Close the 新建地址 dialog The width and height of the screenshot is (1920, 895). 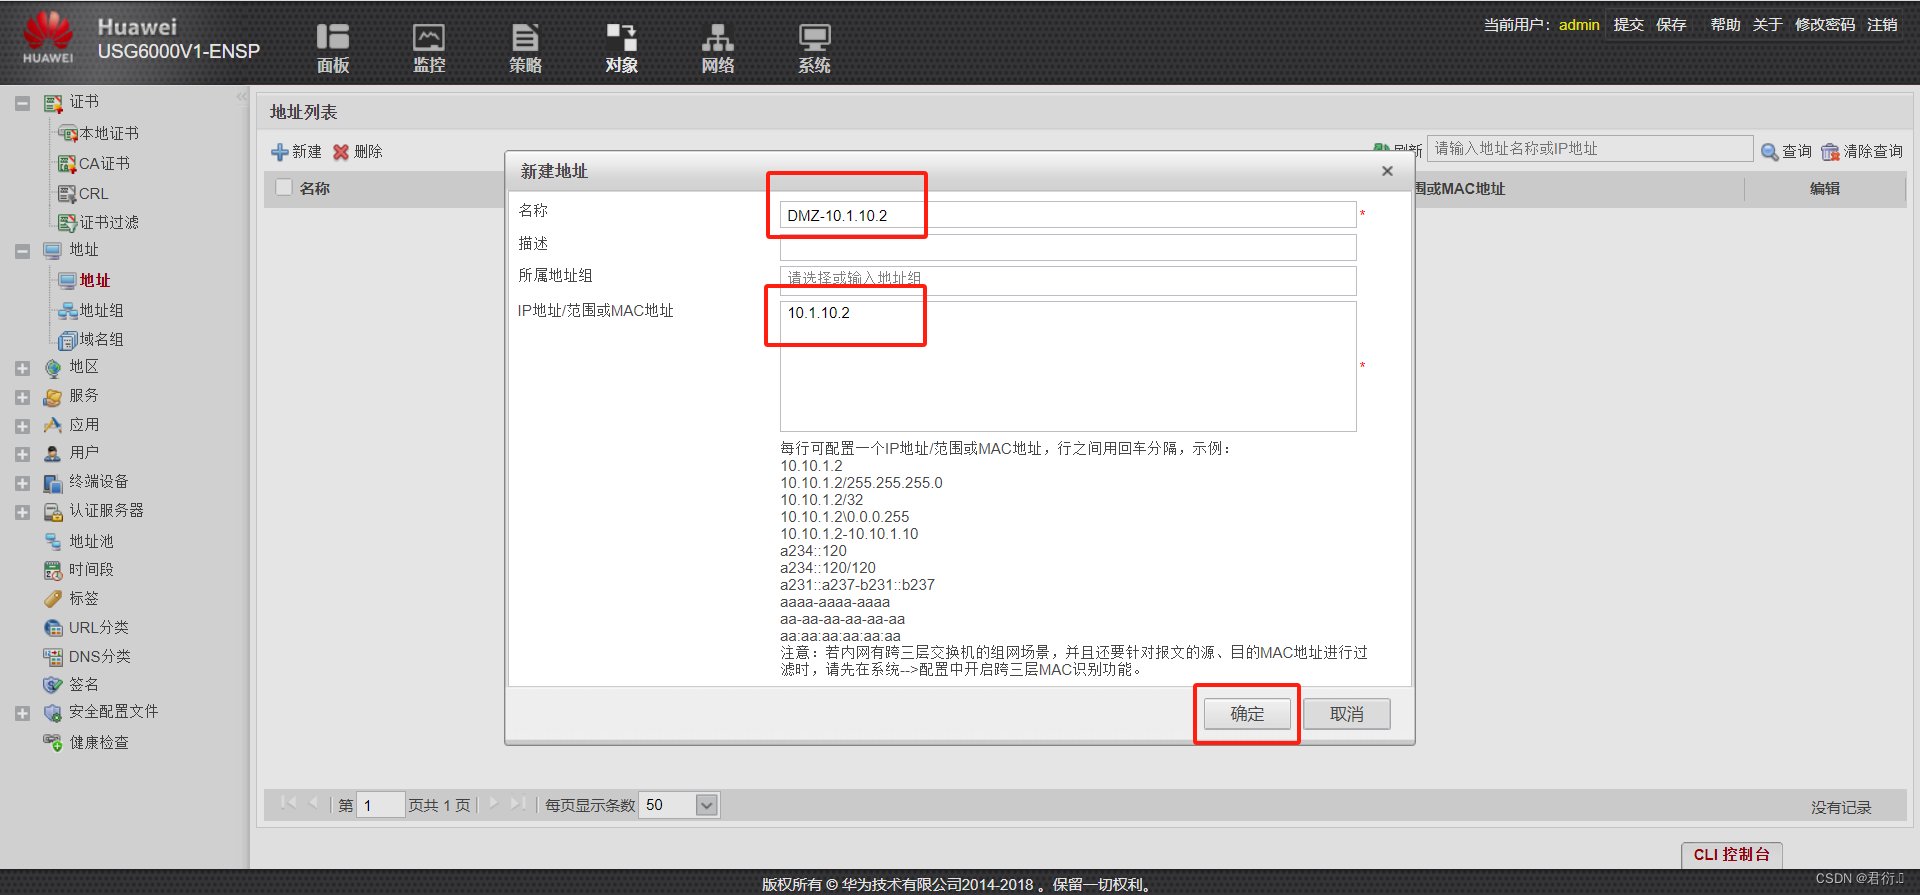coord(1387,171)
